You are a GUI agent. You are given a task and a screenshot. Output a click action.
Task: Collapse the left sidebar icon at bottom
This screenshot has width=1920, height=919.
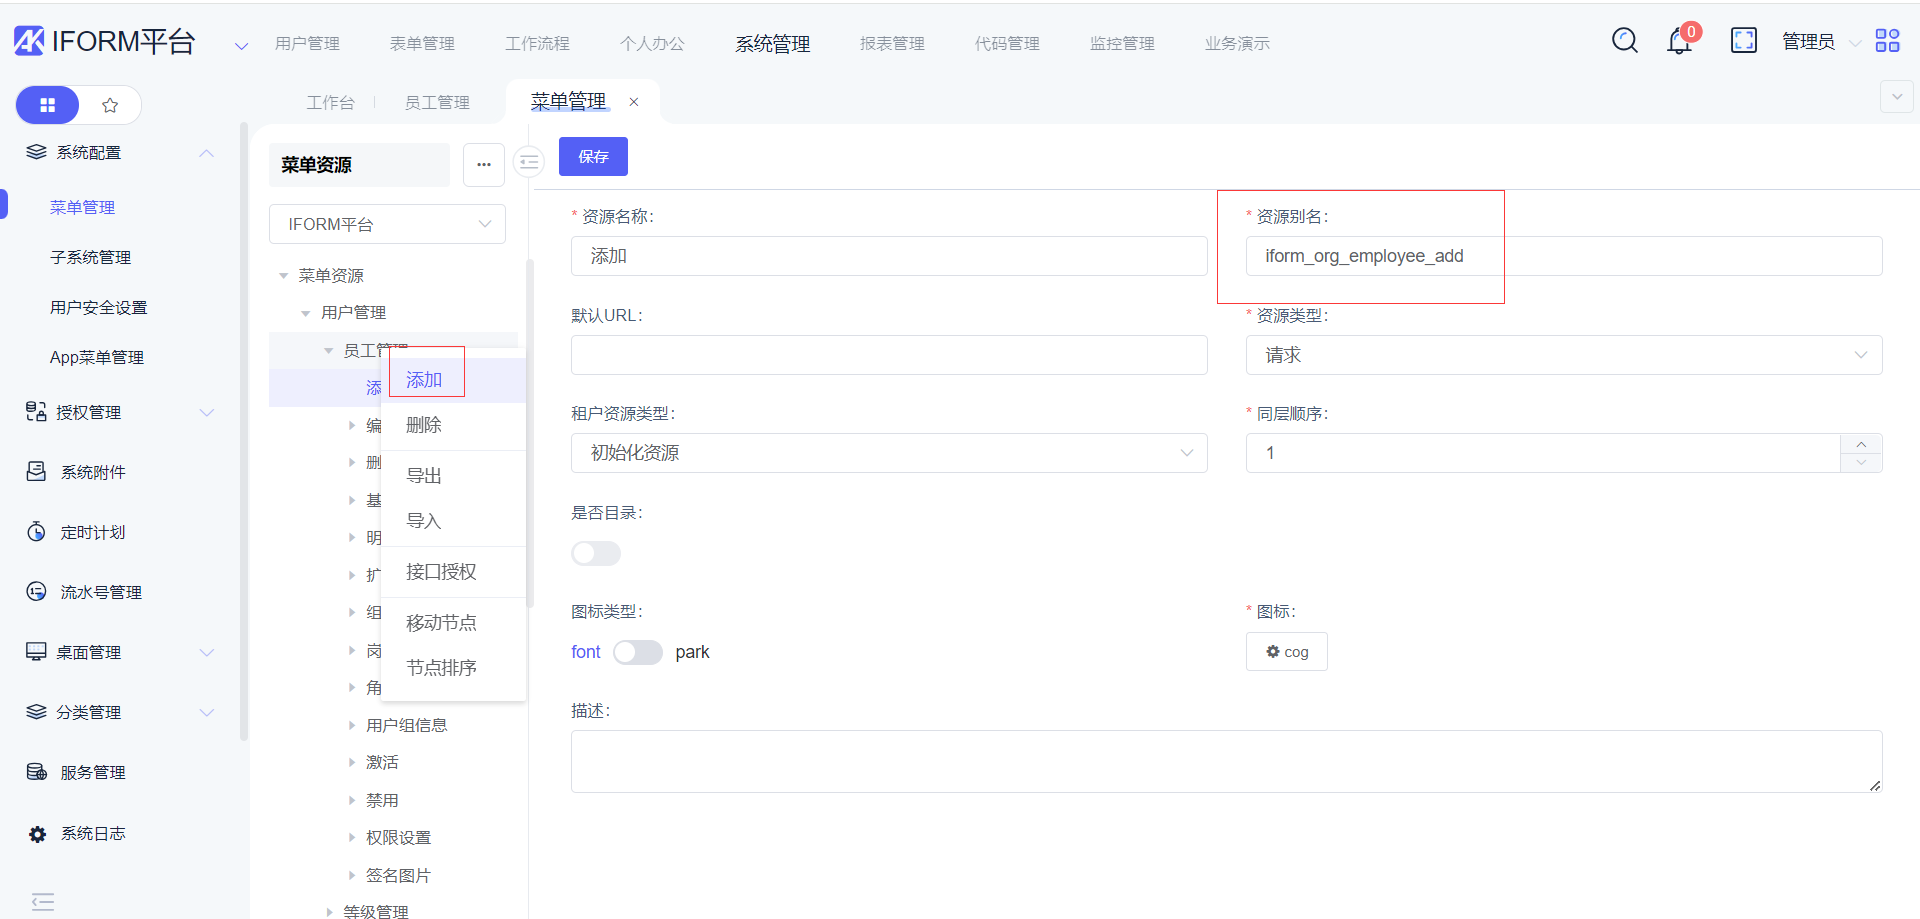point(43,901)
